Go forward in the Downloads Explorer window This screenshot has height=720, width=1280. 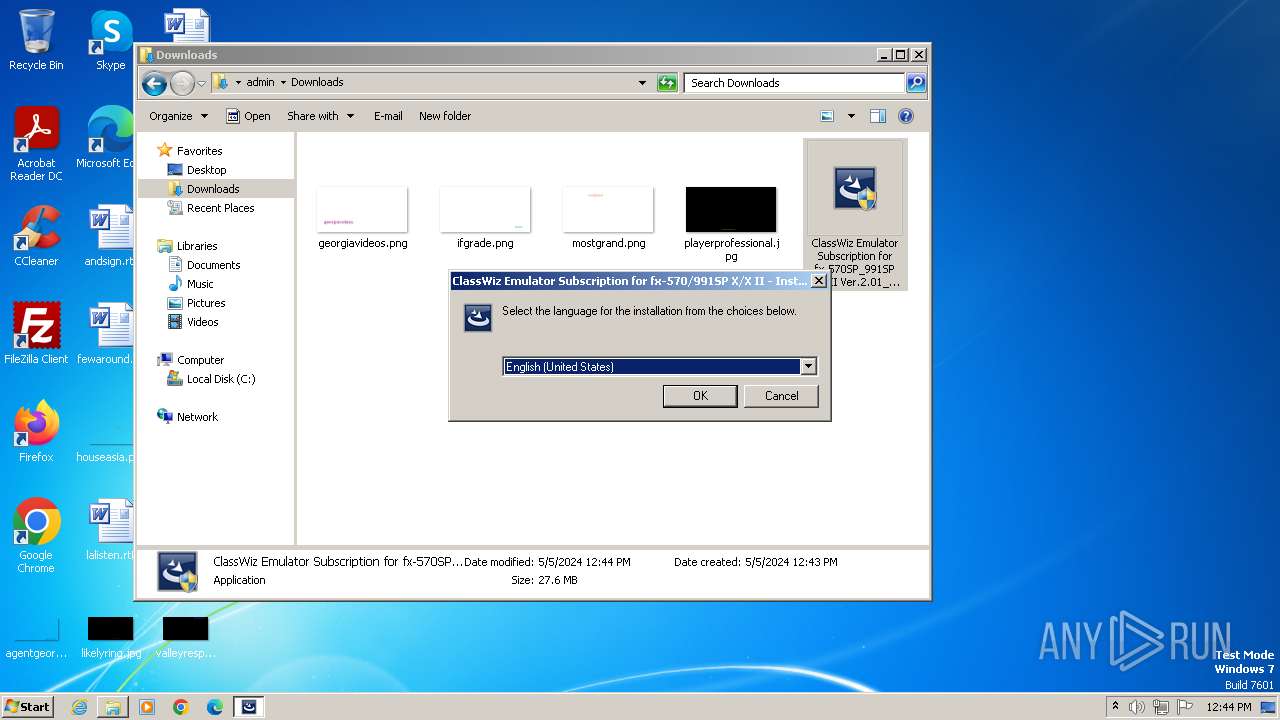[182, 83]
